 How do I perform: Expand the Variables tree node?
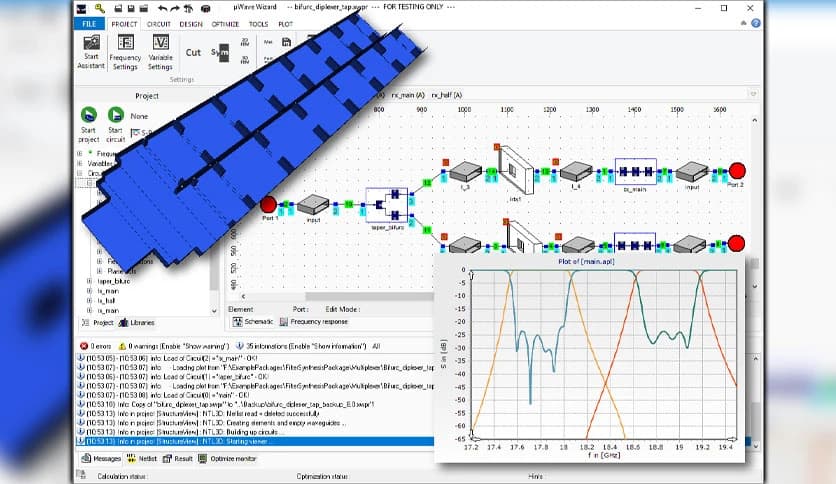(x=80, y=163)
